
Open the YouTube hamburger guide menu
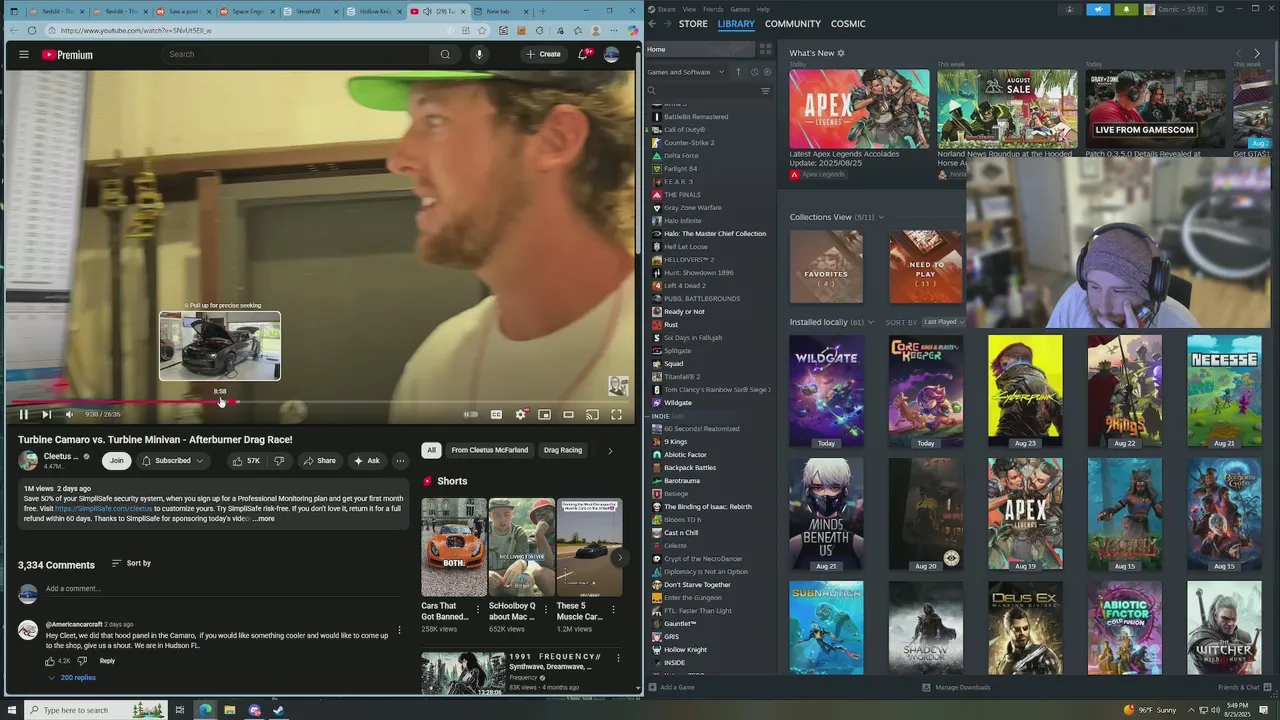pos(24,54)
